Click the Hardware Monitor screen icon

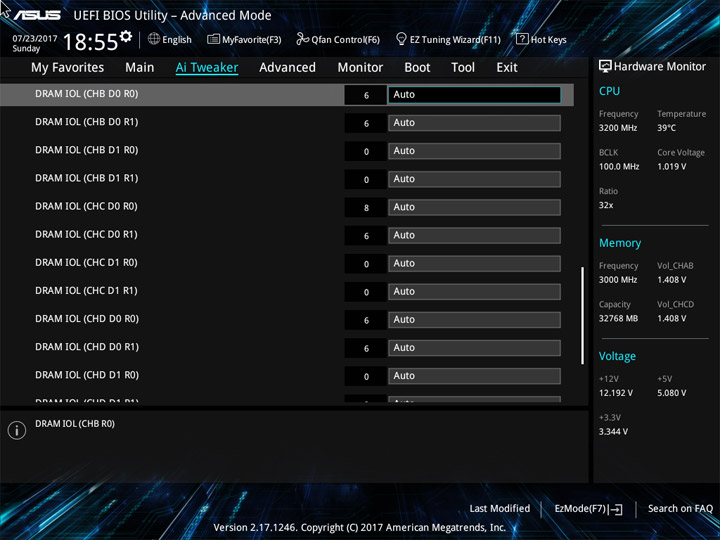(605, 67)
